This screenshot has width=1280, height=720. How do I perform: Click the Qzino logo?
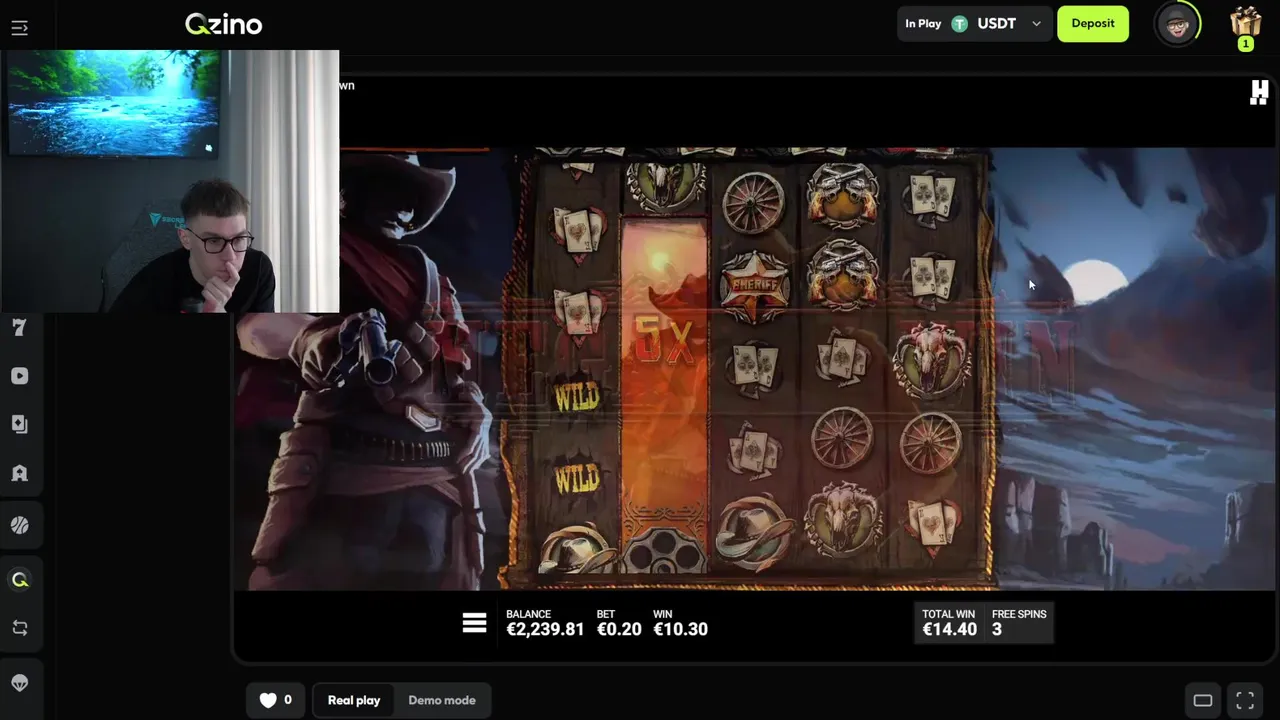[223, 24]
